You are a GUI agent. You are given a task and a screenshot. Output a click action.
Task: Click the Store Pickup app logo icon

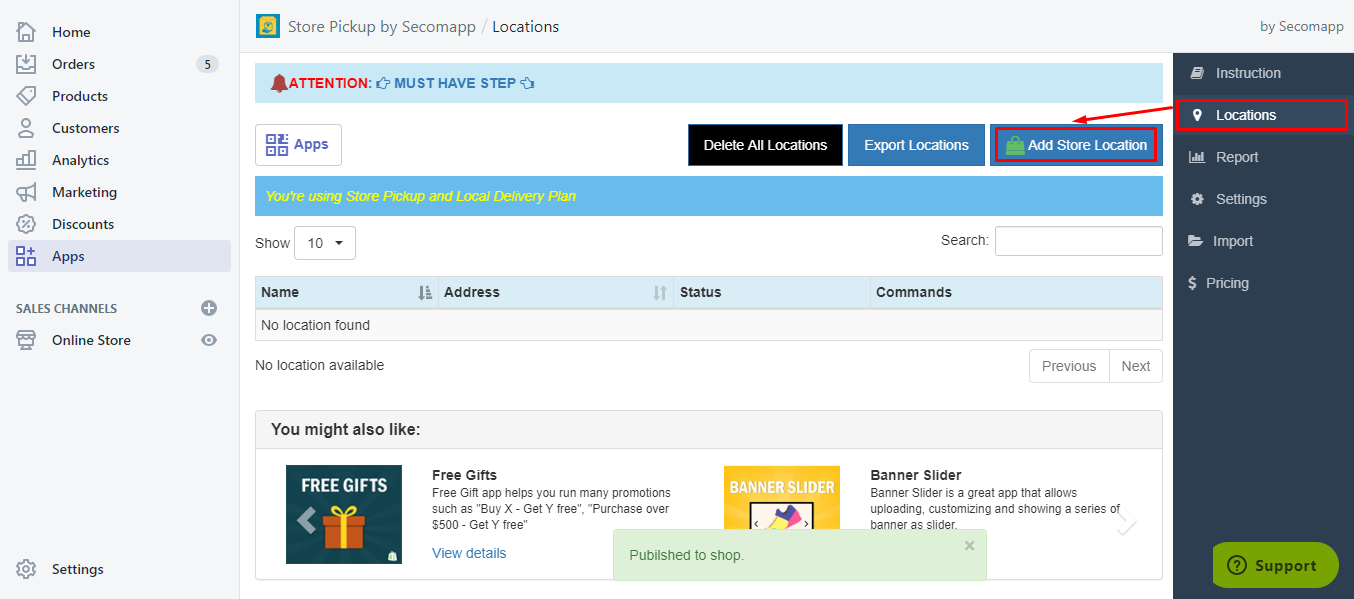pos(268,26)
